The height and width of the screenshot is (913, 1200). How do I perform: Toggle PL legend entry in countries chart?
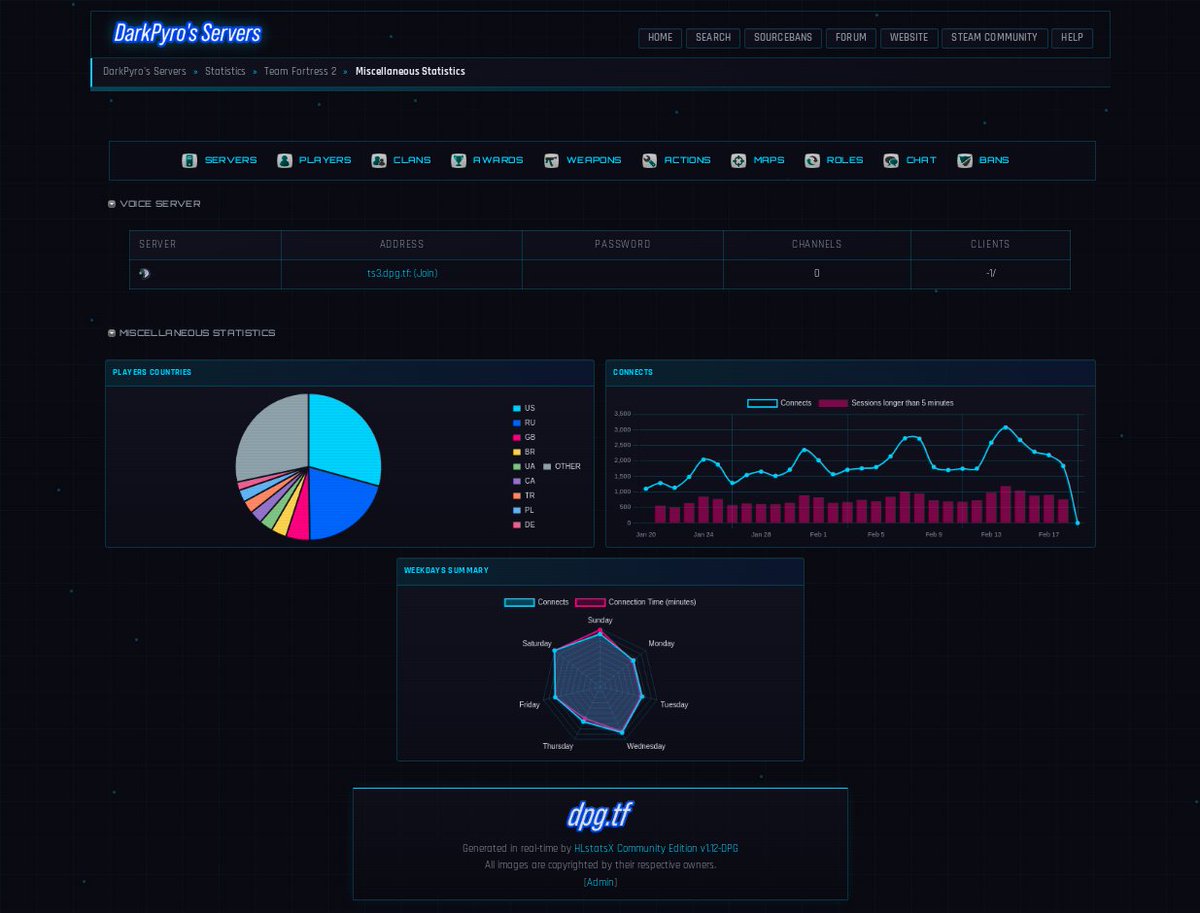pyautogui.click(x=524, y=510)
